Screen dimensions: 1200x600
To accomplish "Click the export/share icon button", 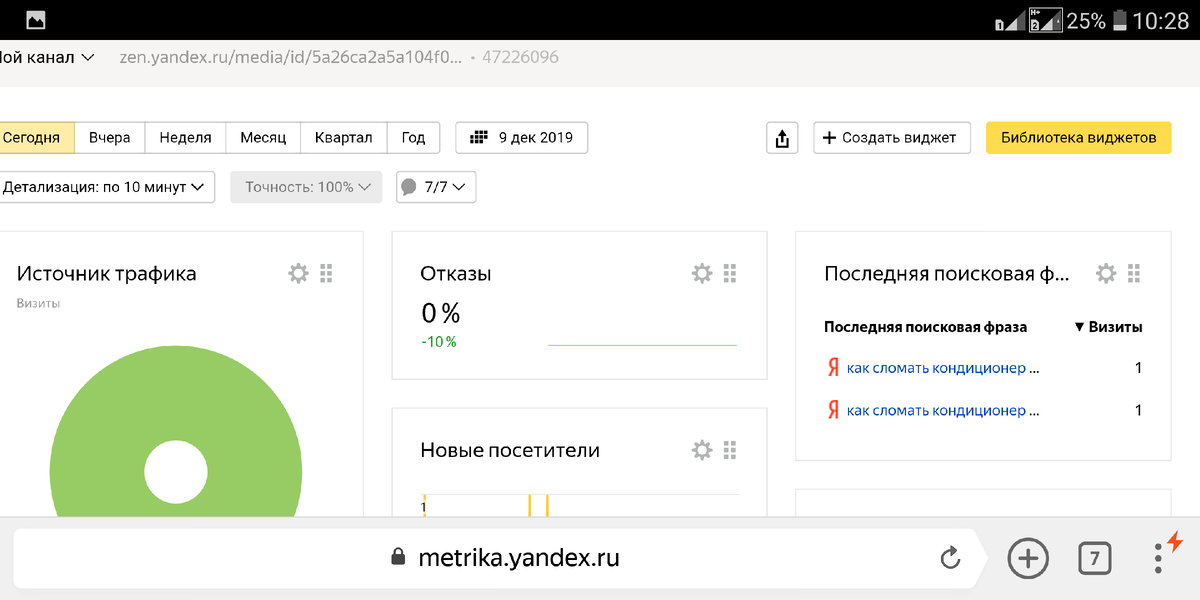I will point(782,138).
